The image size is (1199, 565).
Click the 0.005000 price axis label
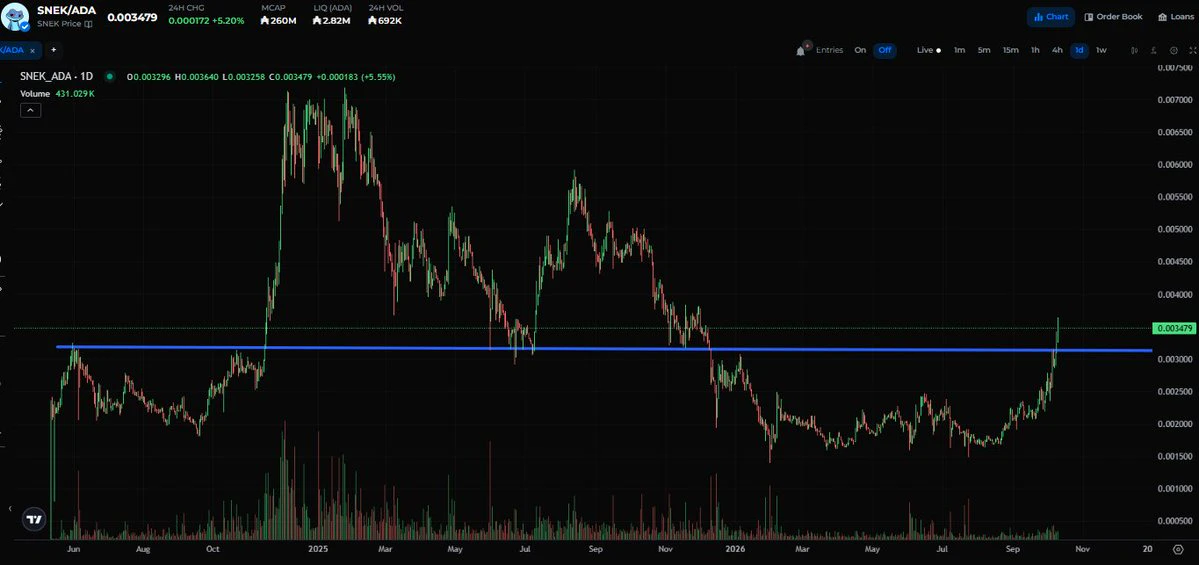[1175, 229]
